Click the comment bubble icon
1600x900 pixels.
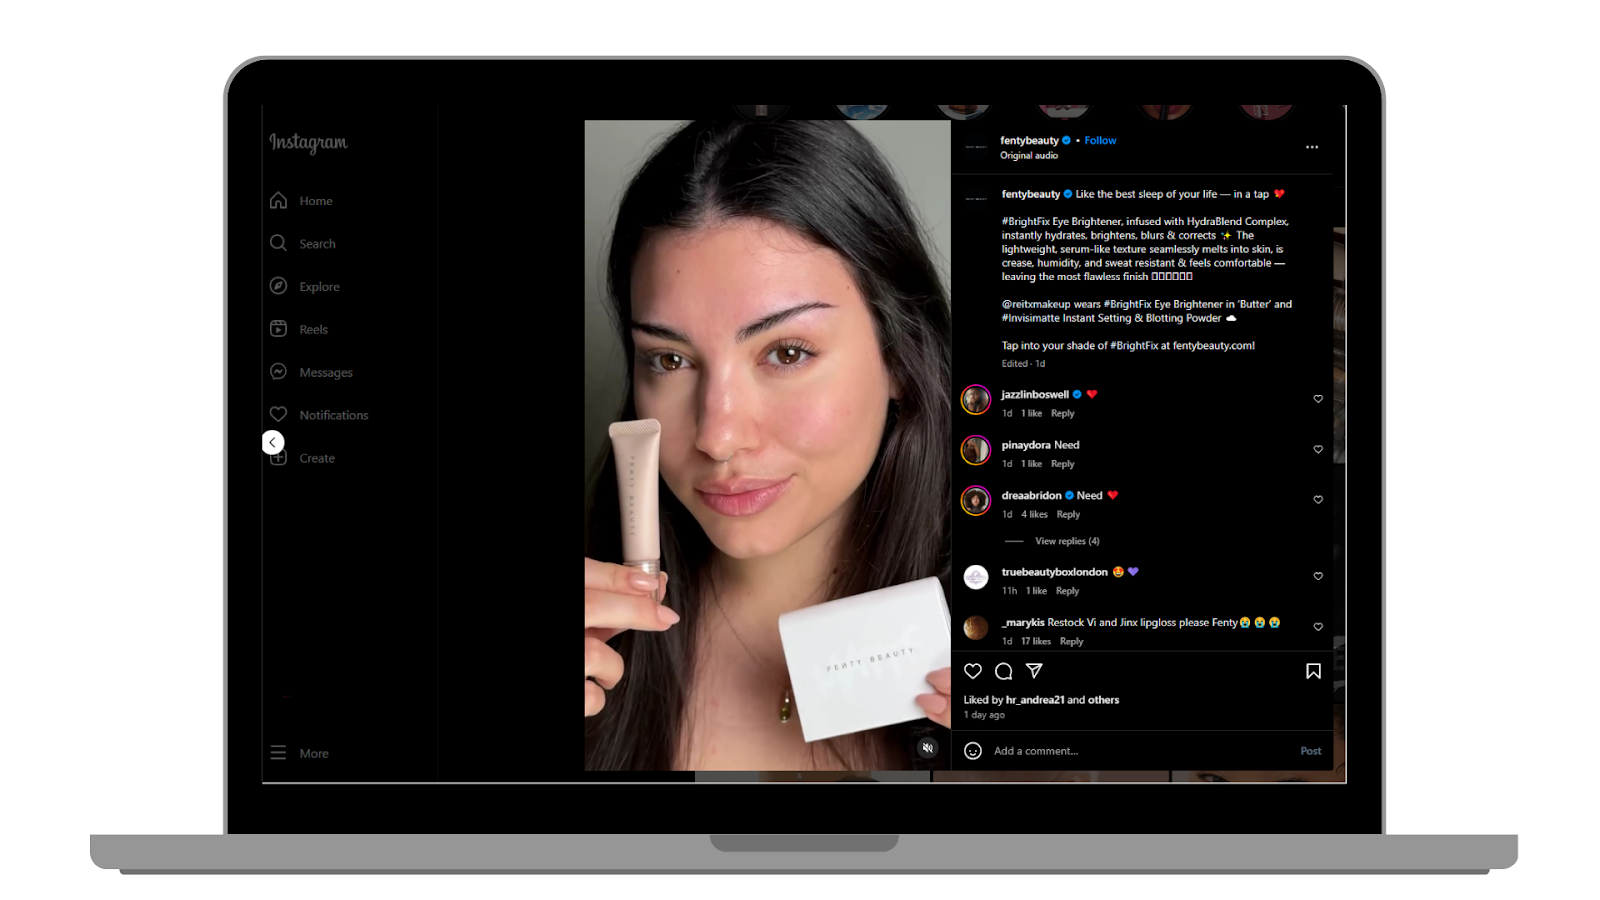(x=1004, y=671)
